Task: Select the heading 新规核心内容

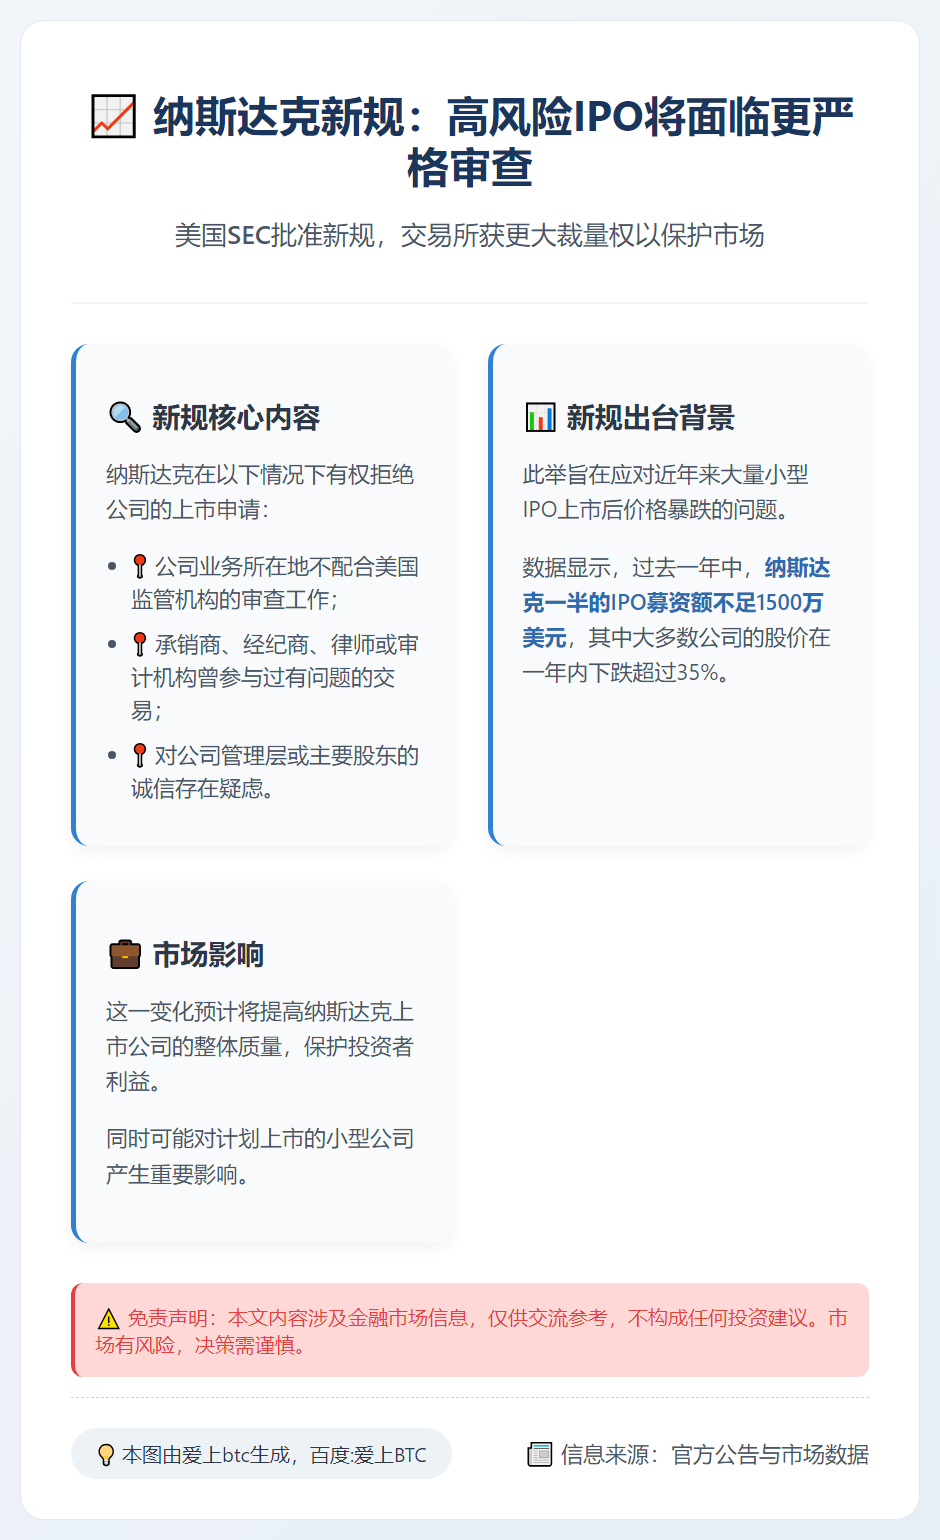Action: (236, 417)
